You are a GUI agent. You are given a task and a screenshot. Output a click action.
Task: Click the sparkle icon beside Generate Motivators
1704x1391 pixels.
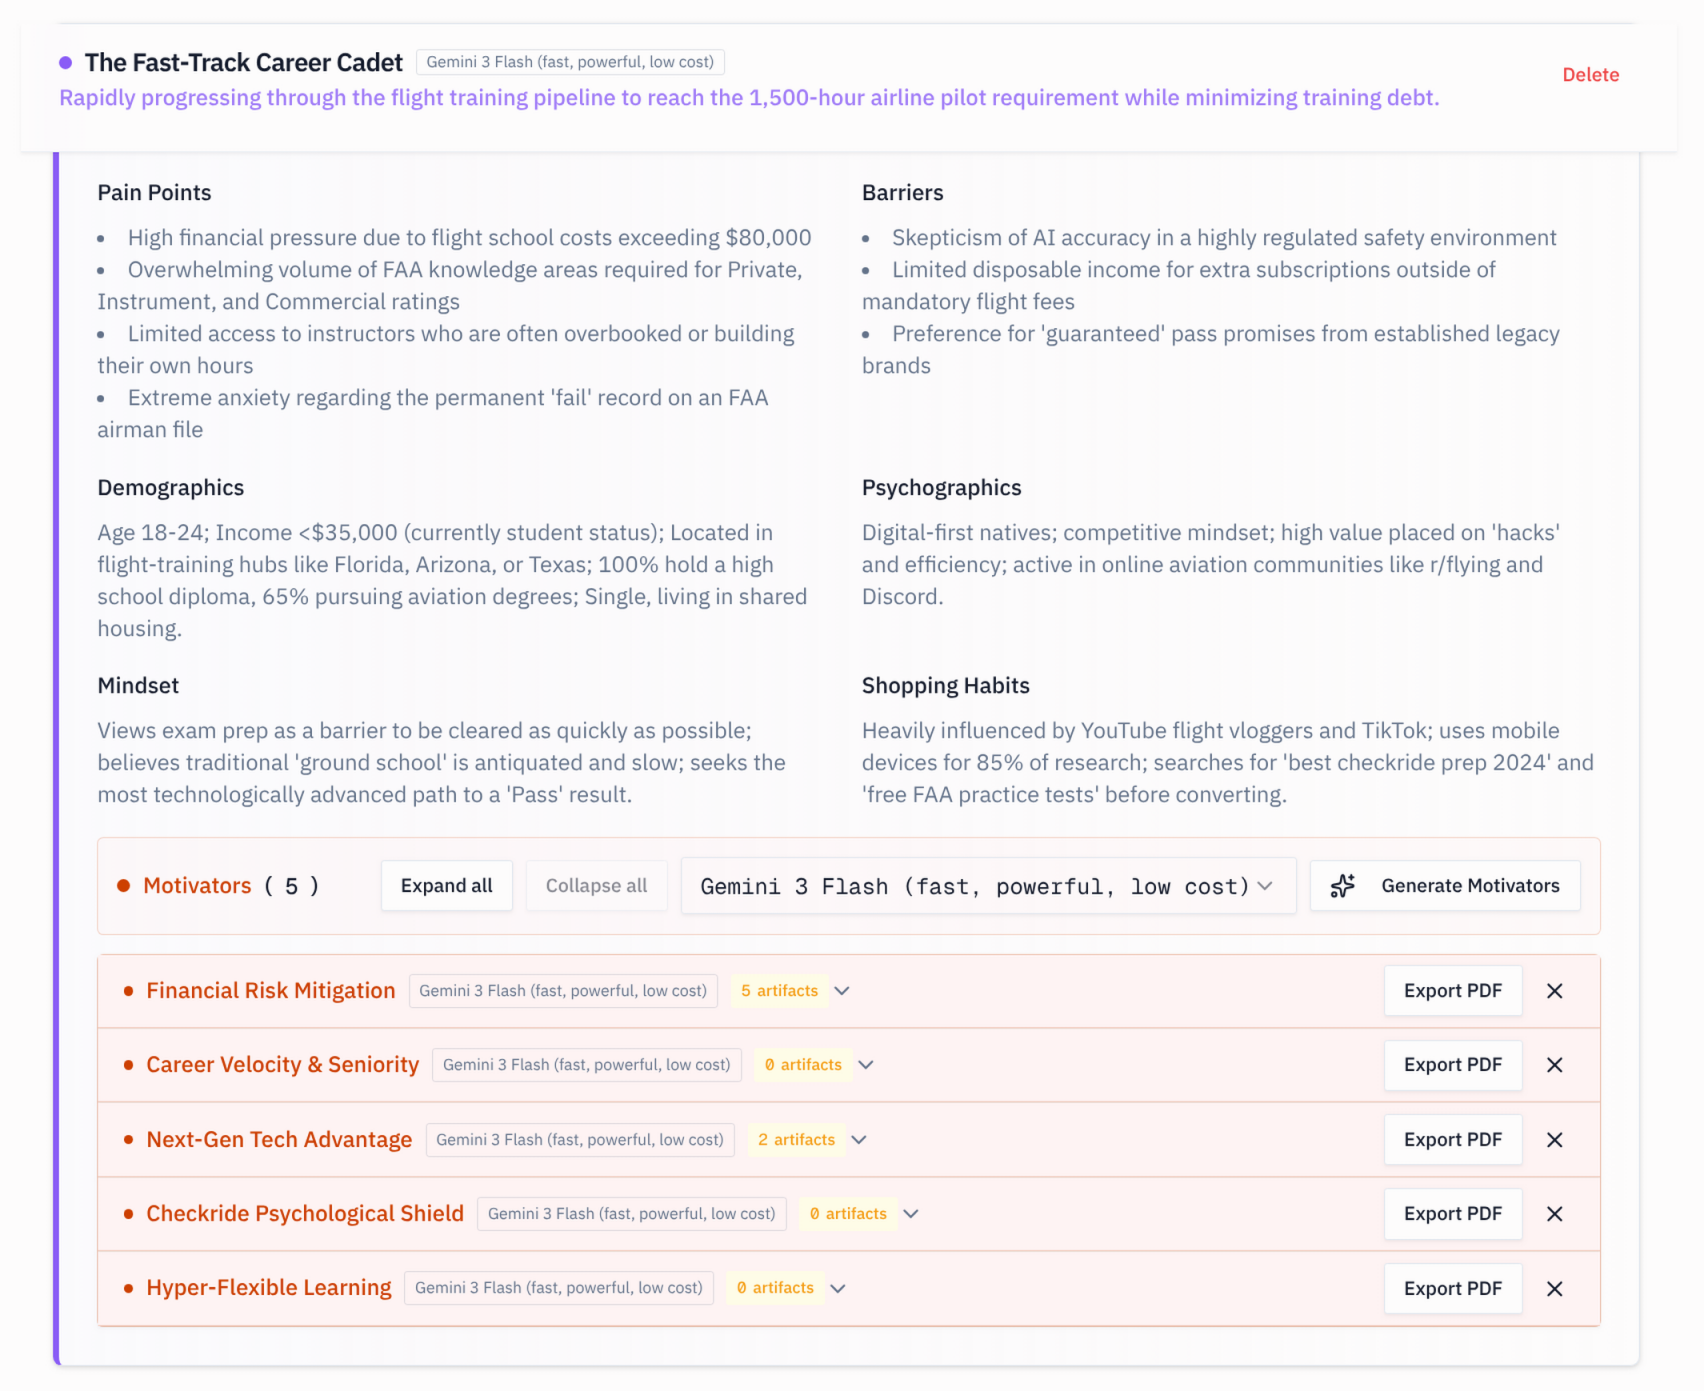tap(1343, 886)
